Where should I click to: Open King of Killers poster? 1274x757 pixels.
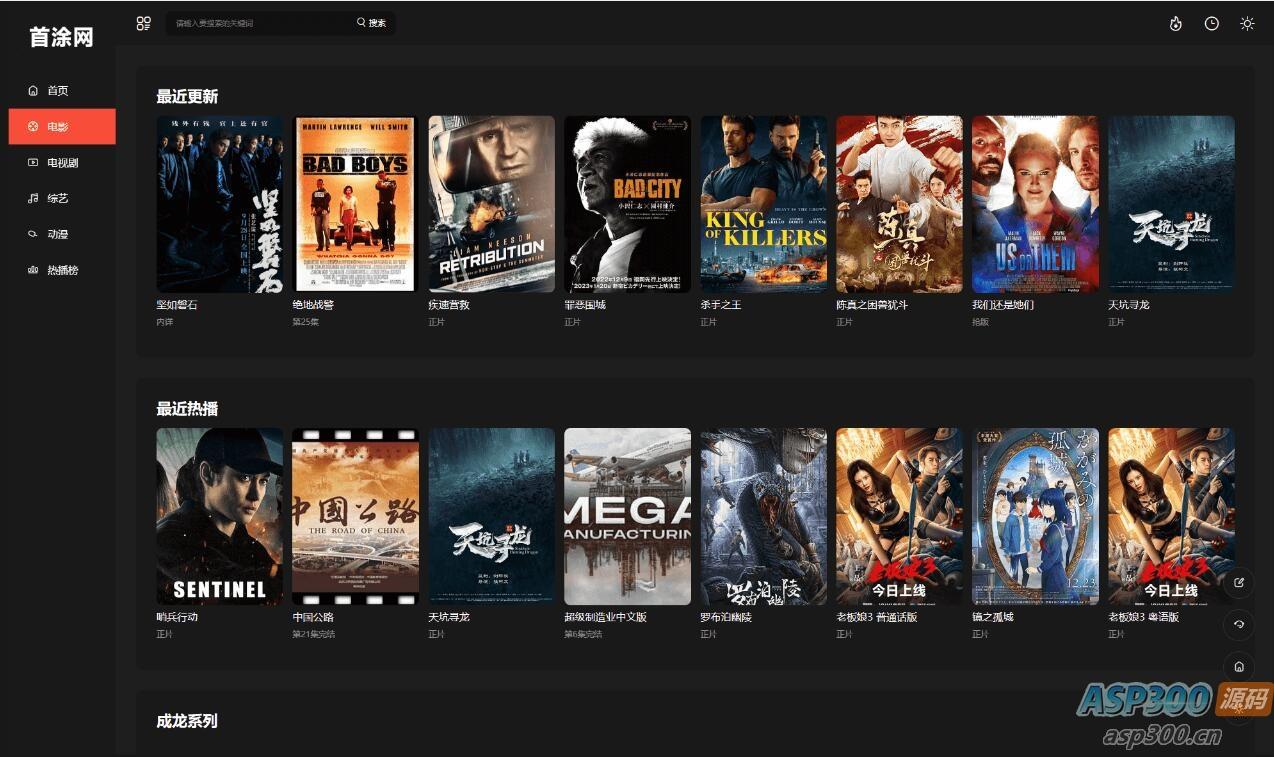pos(763,204)
